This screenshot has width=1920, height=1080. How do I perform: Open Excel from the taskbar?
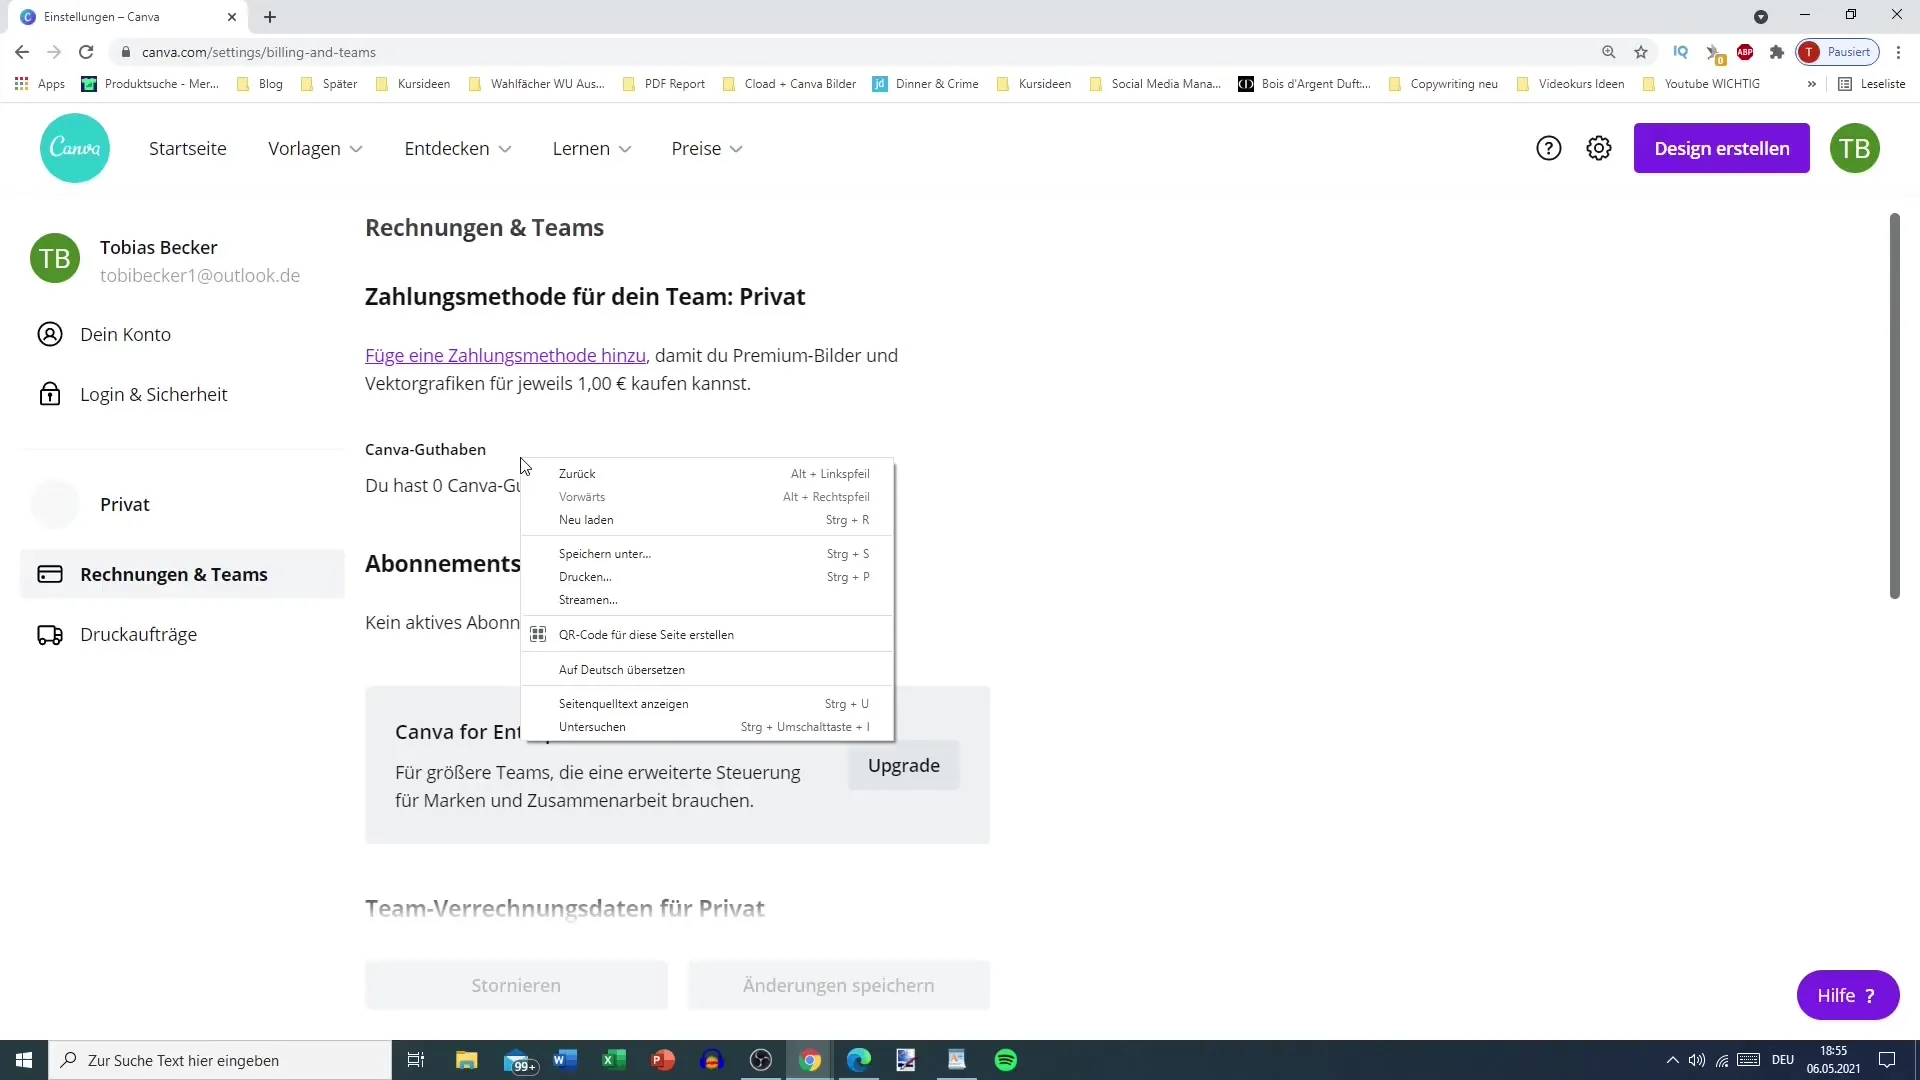pyautogui.click(x=614, y=1060)
